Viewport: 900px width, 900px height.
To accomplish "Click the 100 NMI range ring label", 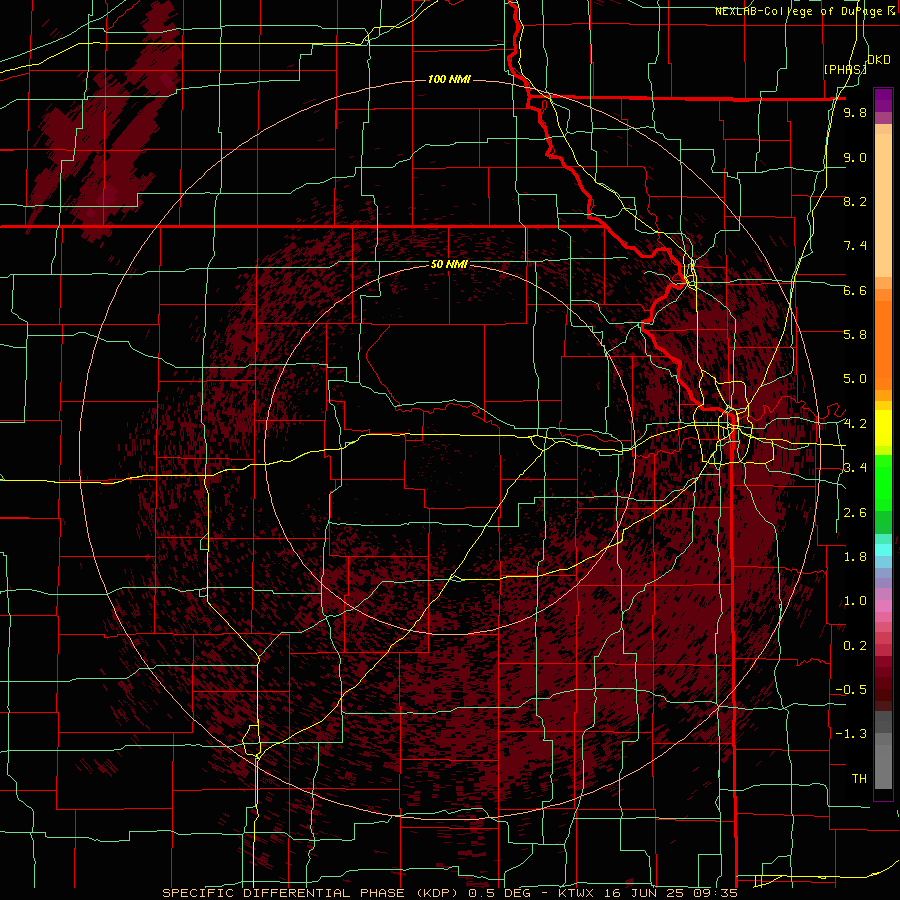I will 449,79.
